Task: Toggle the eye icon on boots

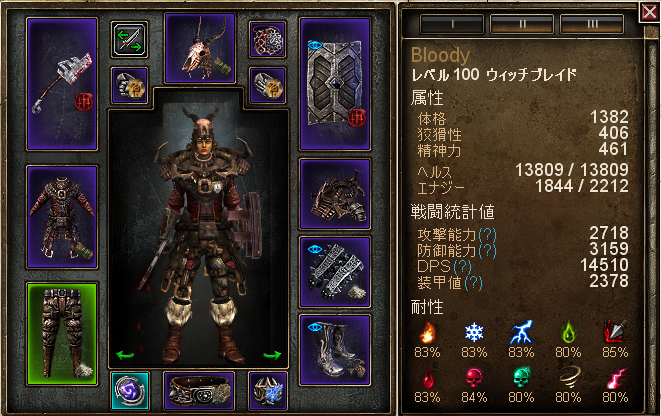Action: (x=315, y=327)
